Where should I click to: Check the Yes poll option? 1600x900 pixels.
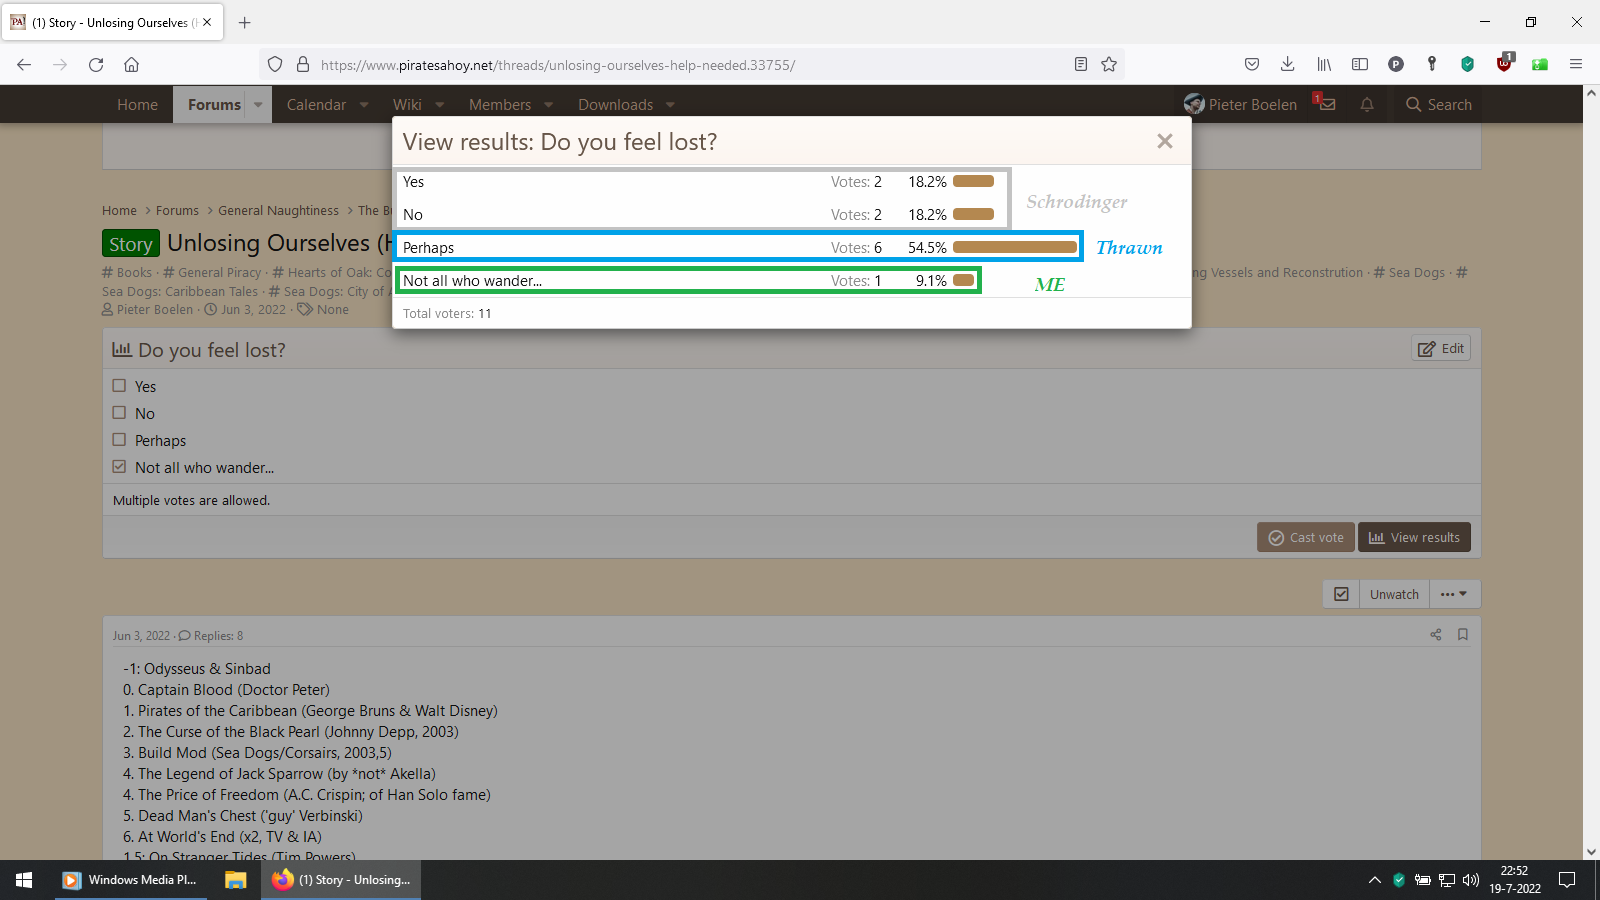point(119,386)
